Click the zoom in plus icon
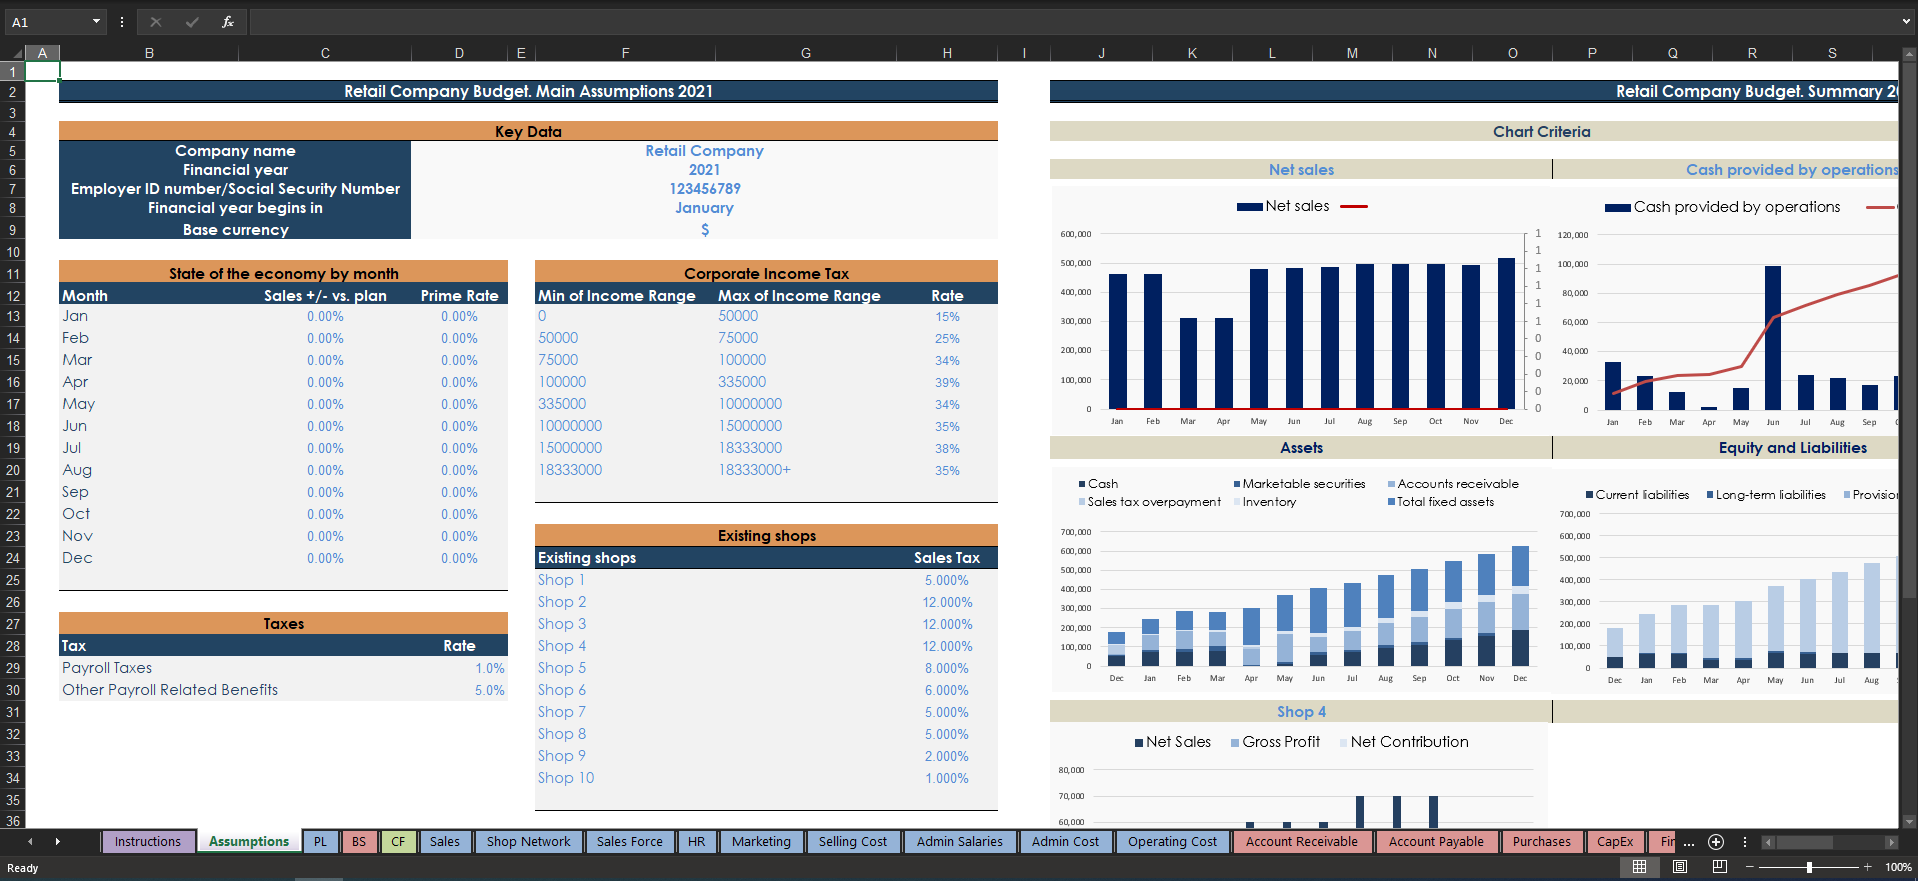This screenshot has height=881, width=1918. click(x=1867, y=867)
